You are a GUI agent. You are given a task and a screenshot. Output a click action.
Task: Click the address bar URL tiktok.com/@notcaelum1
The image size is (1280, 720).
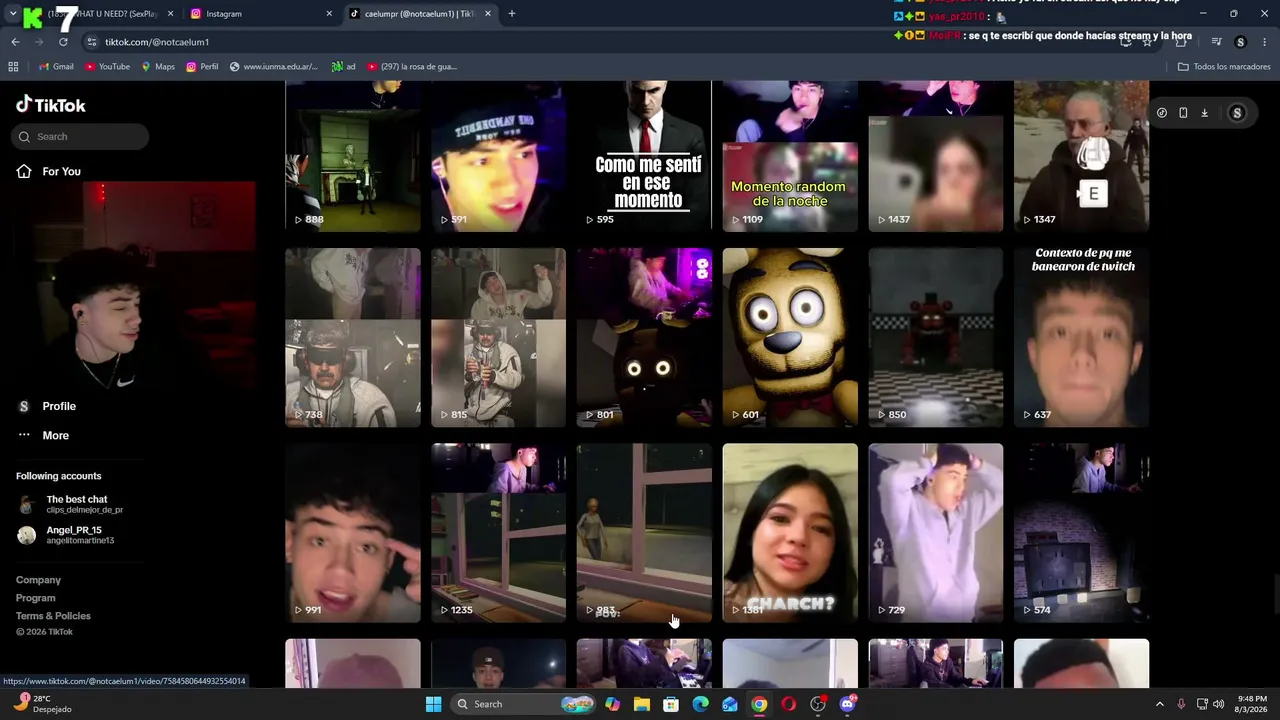tap(157, 42)
